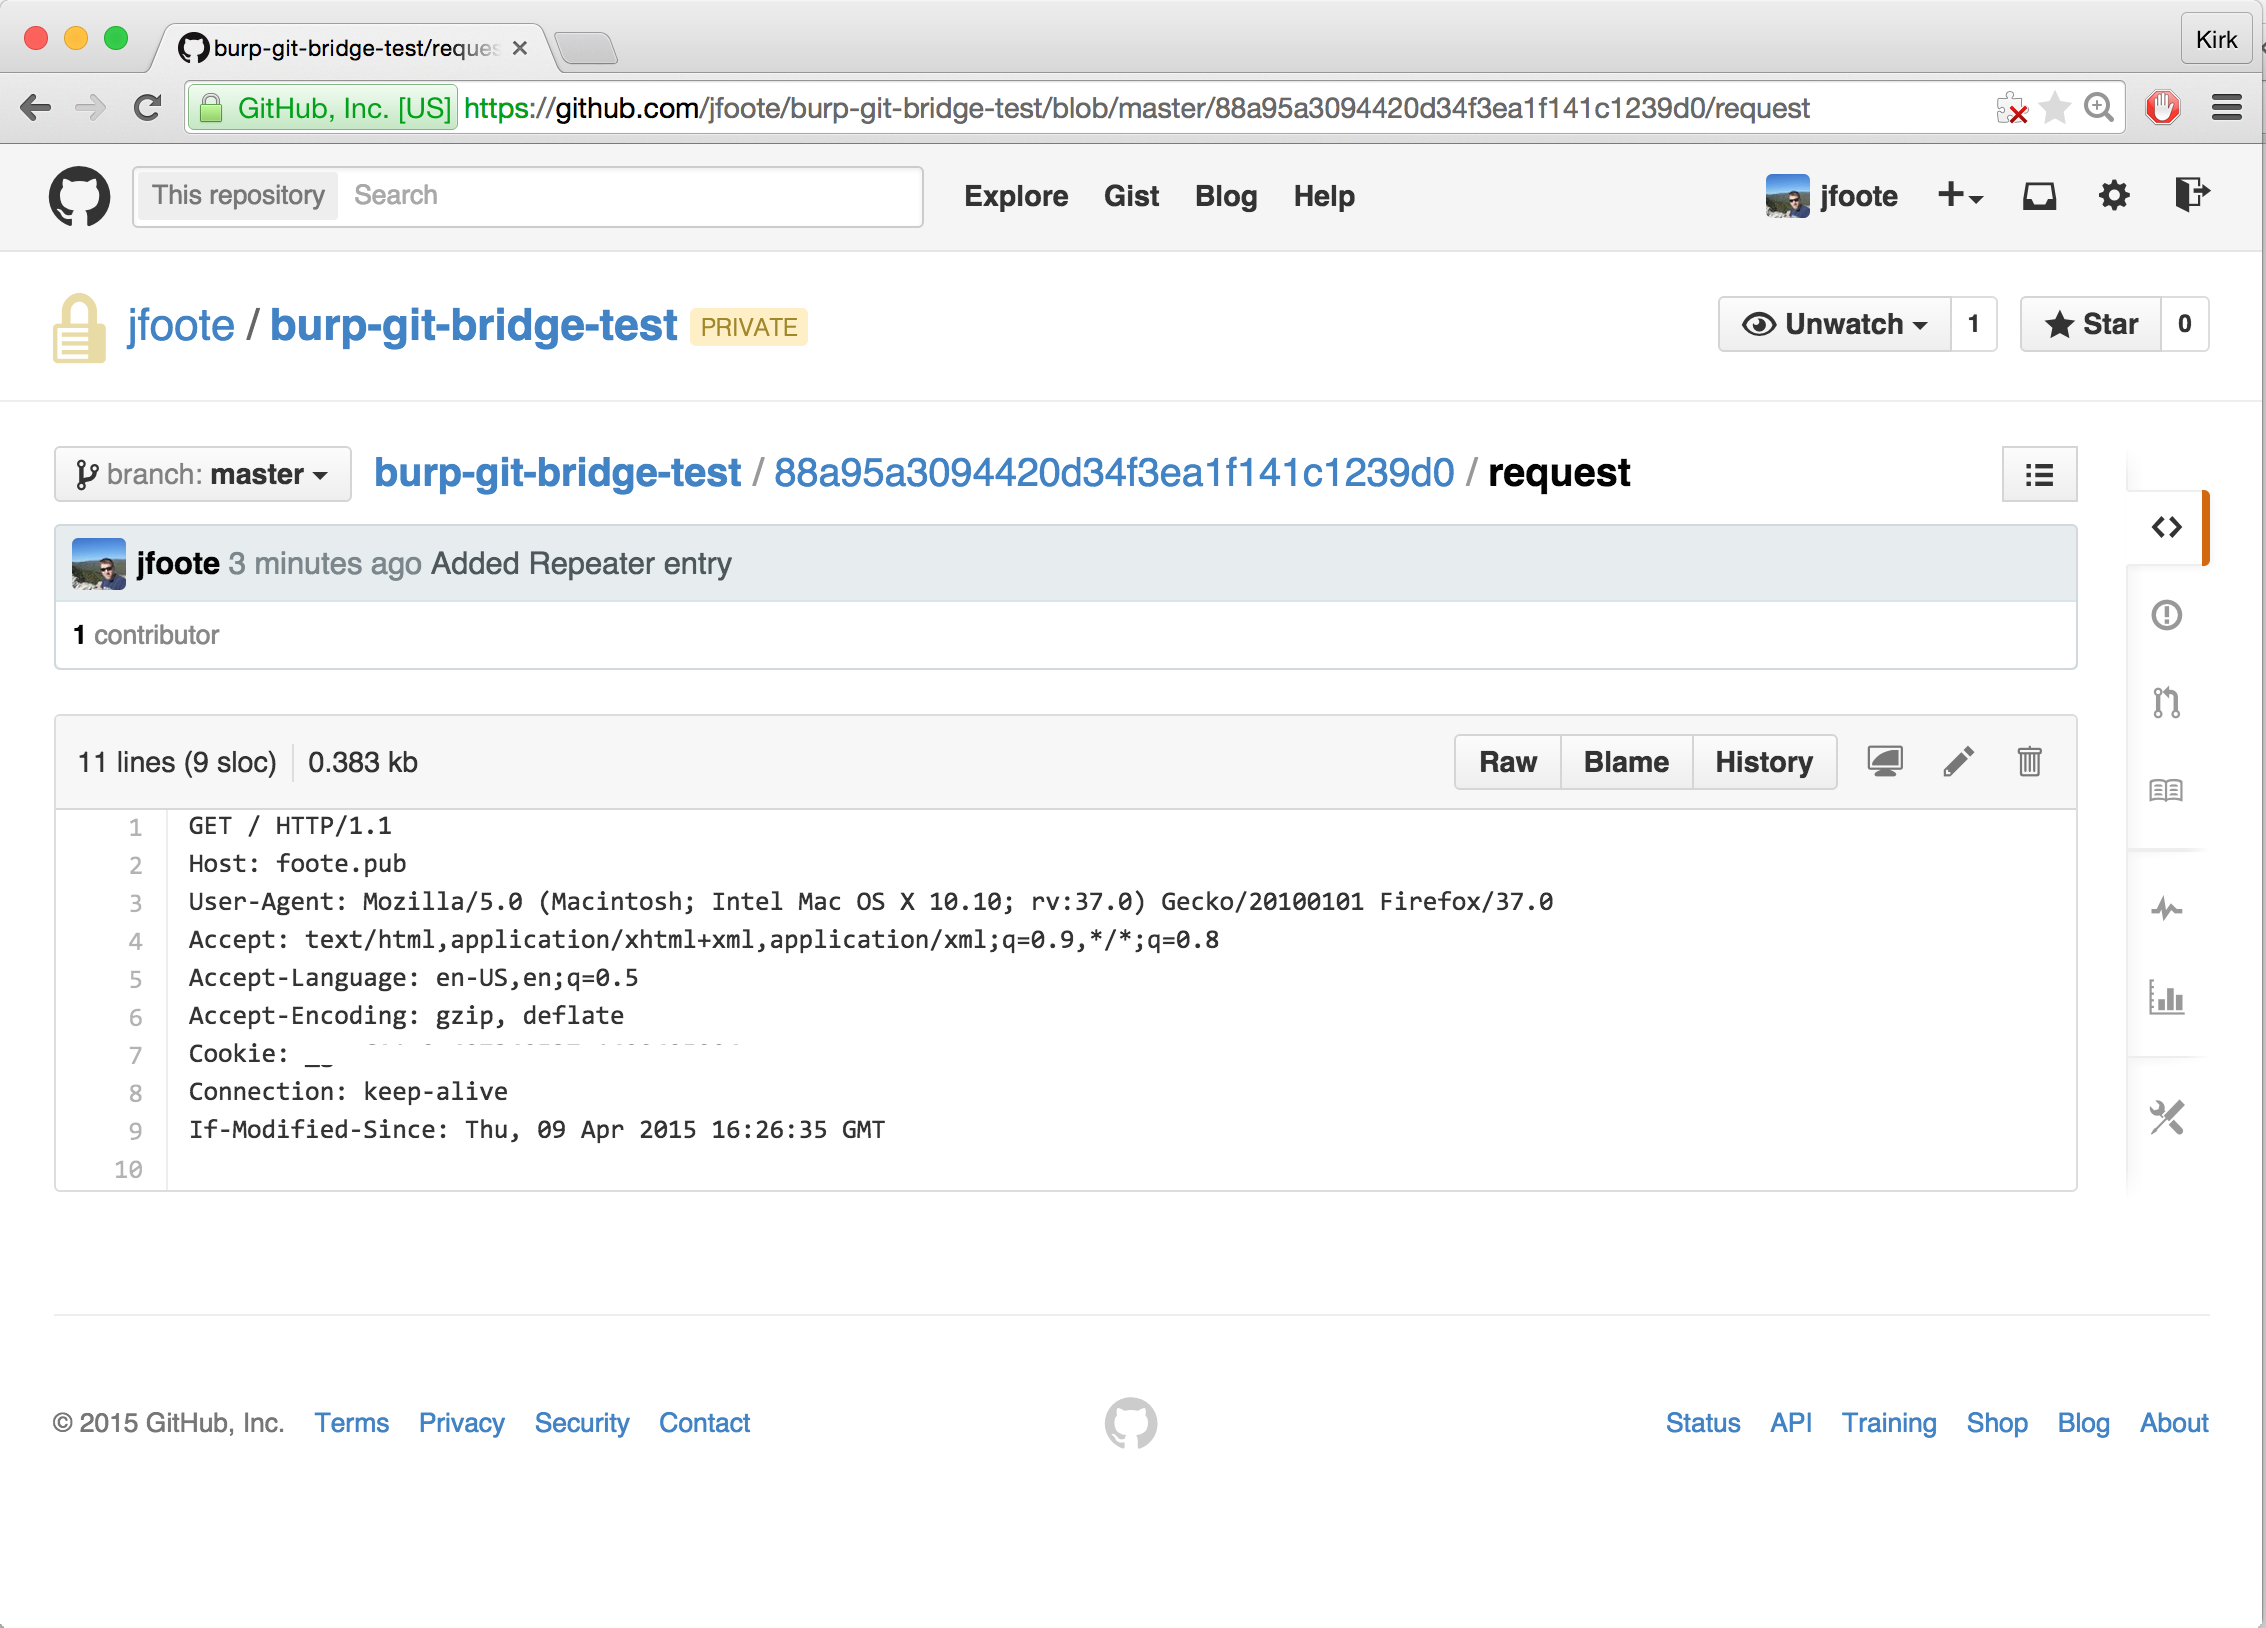Open the Pull requests sidebar icon

[x=2166, y=703]
